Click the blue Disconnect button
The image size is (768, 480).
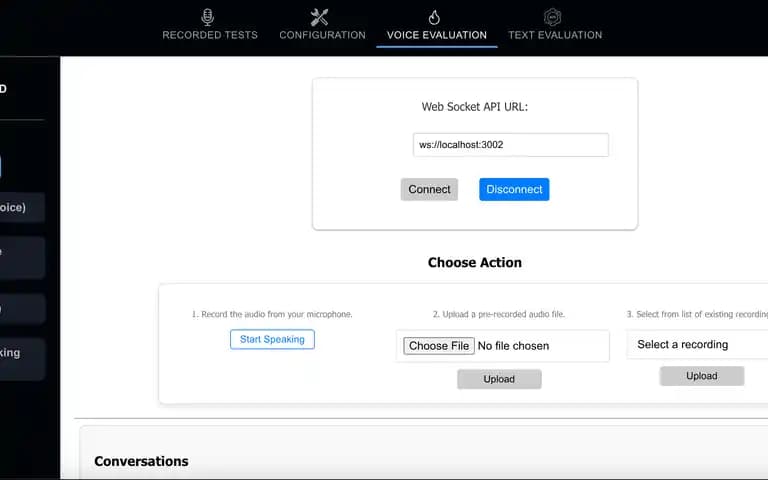(x=514, y=190)
